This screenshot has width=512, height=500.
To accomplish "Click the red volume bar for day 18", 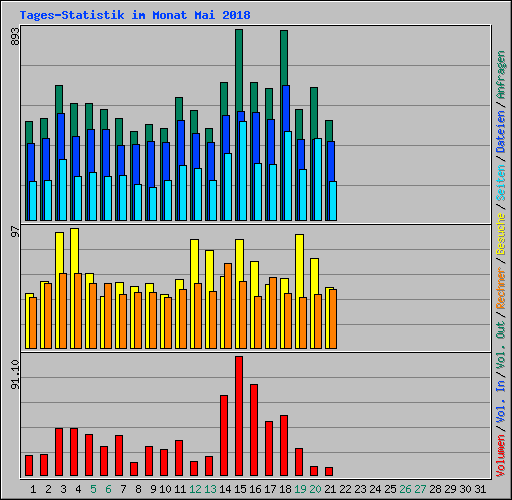I will coord(284,445).
